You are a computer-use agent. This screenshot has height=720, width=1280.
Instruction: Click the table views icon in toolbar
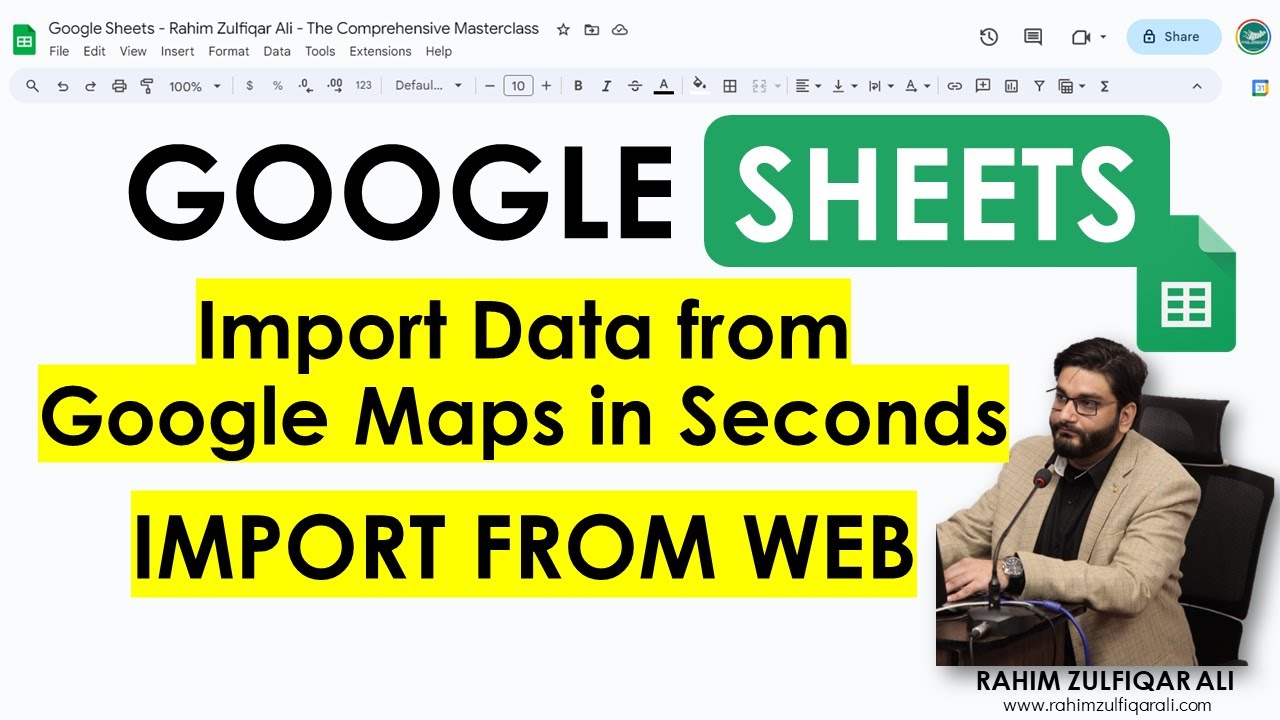coord(1066,86)
